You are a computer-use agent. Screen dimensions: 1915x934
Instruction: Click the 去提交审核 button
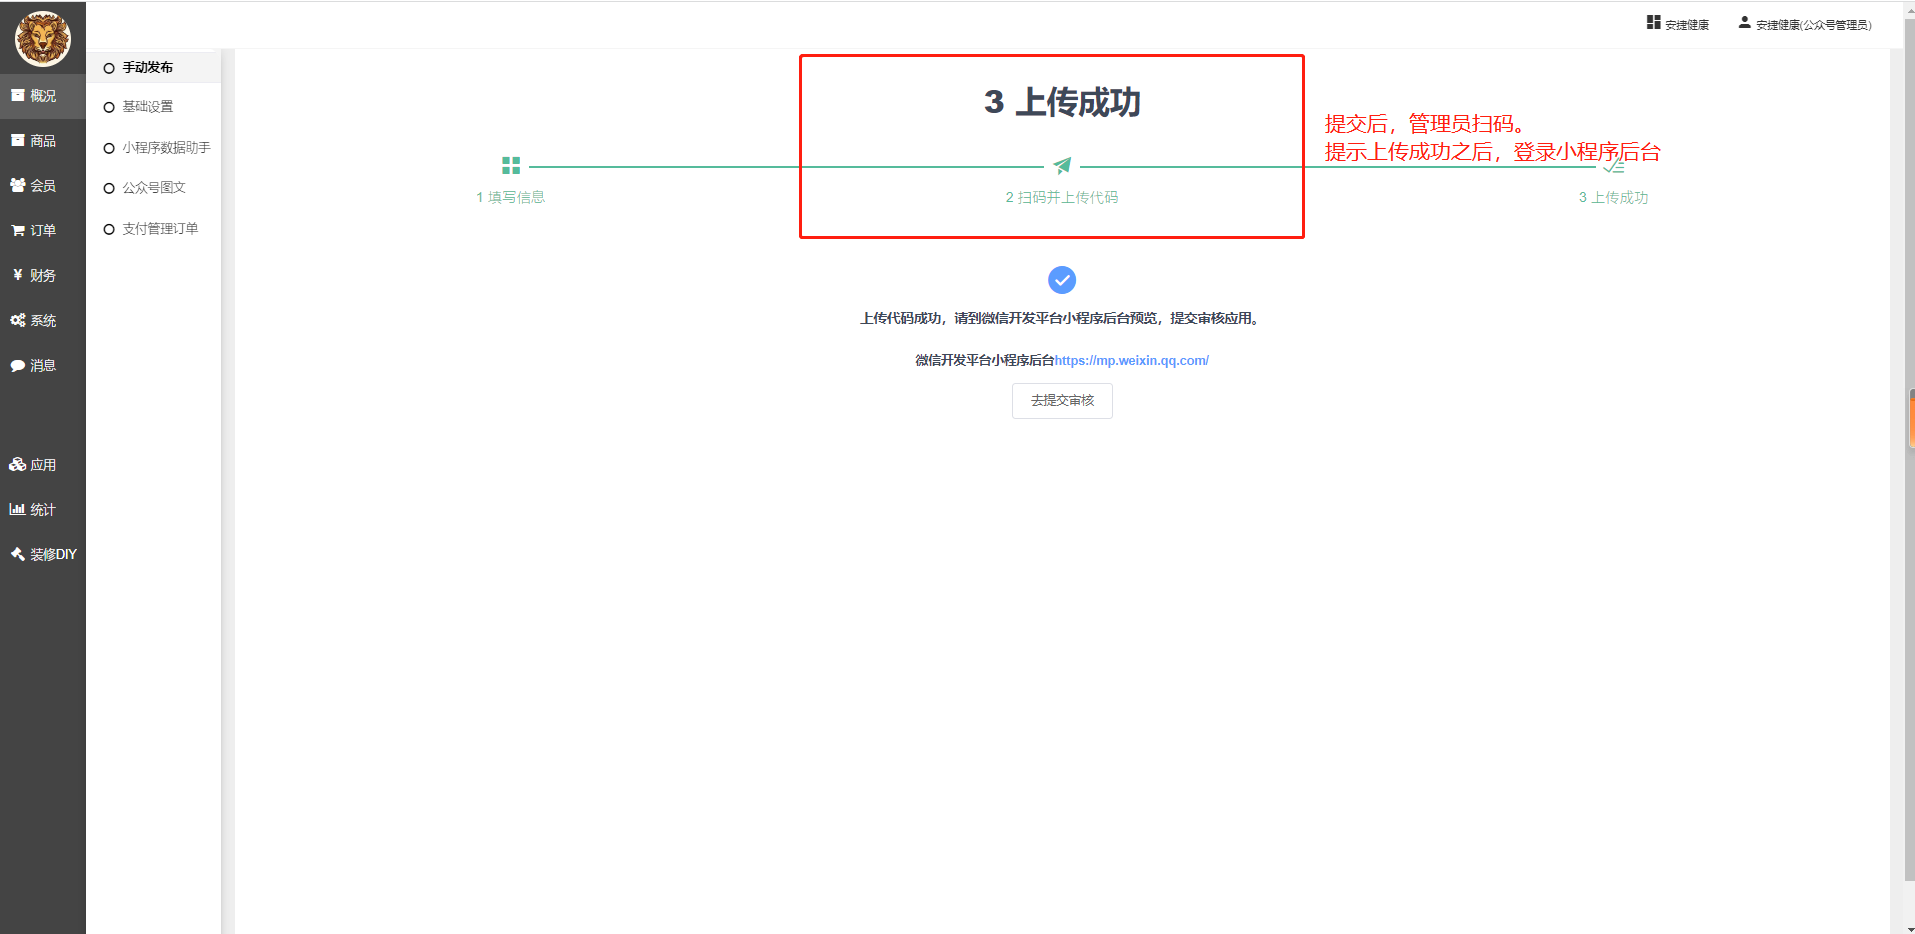[x=1062, y=401]
